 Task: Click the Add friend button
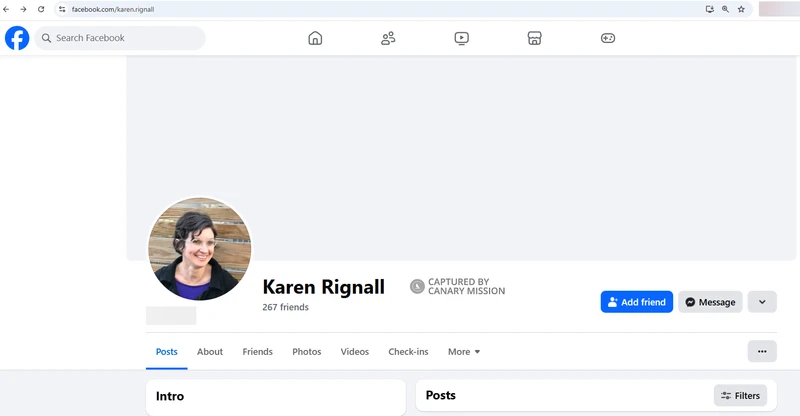point(637,302)
